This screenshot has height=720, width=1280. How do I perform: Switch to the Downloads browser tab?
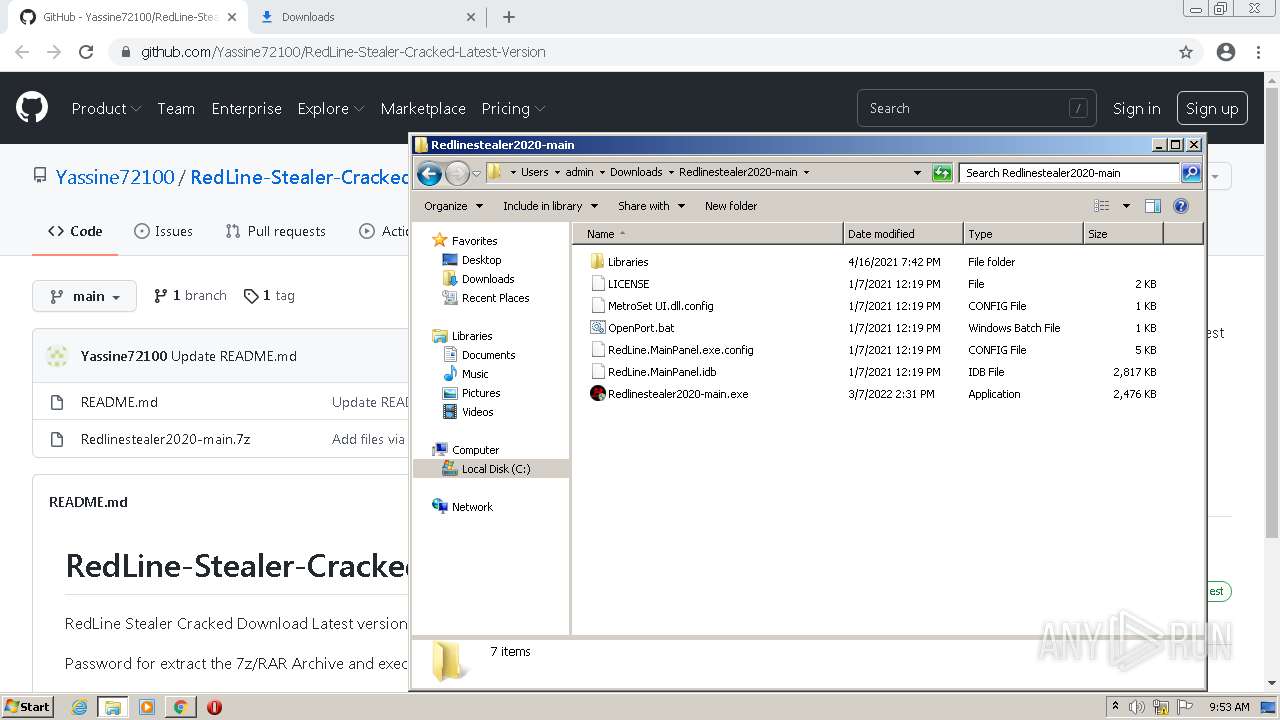pyautogui.click(x=366, y=17)
